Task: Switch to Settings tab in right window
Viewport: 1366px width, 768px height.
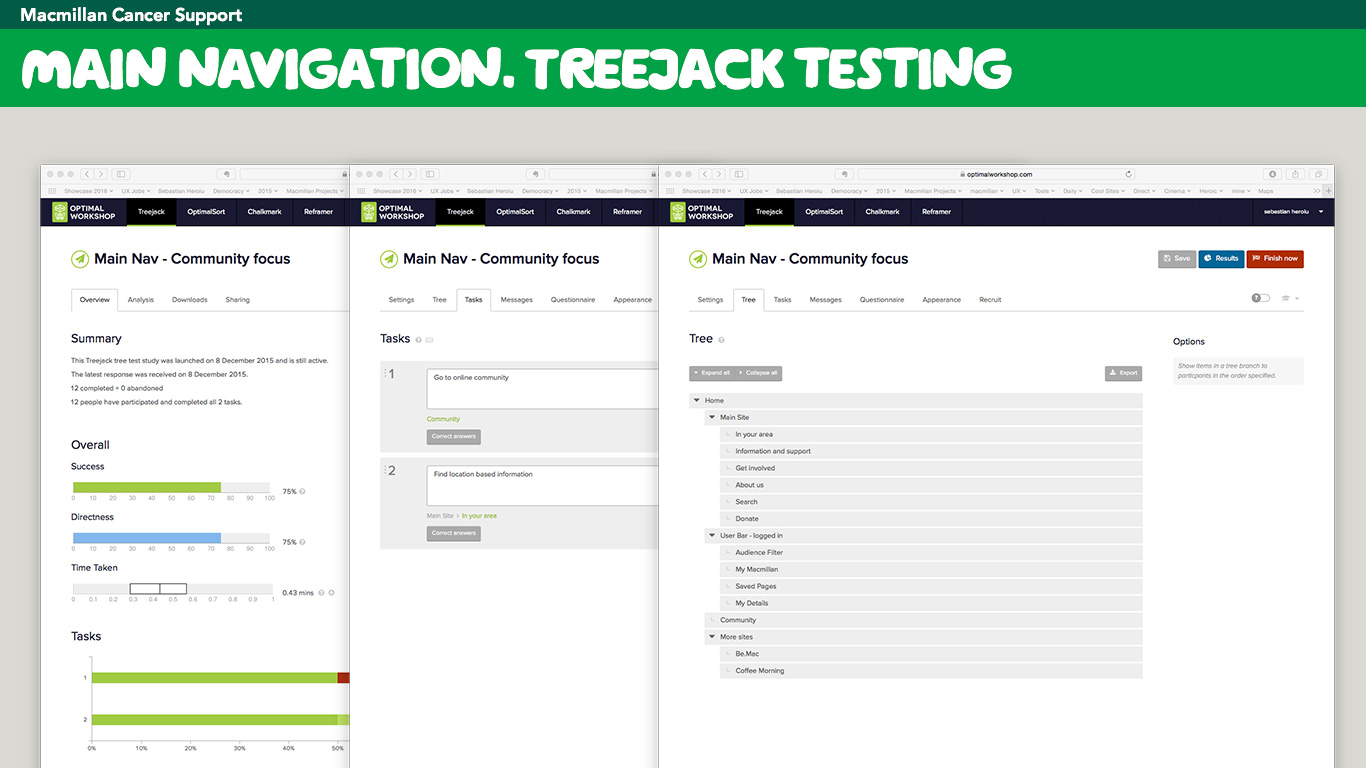Action: point(710,300)
